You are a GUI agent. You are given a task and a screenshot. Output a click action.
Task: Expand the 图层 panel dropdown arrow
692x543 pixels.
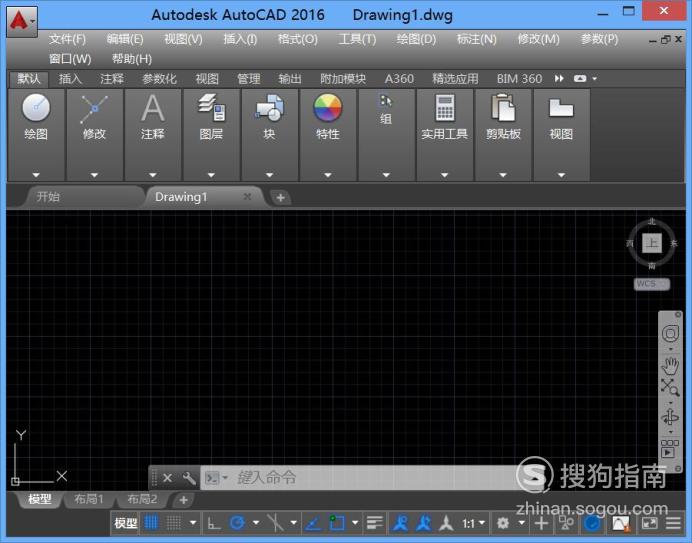(211, 175)
